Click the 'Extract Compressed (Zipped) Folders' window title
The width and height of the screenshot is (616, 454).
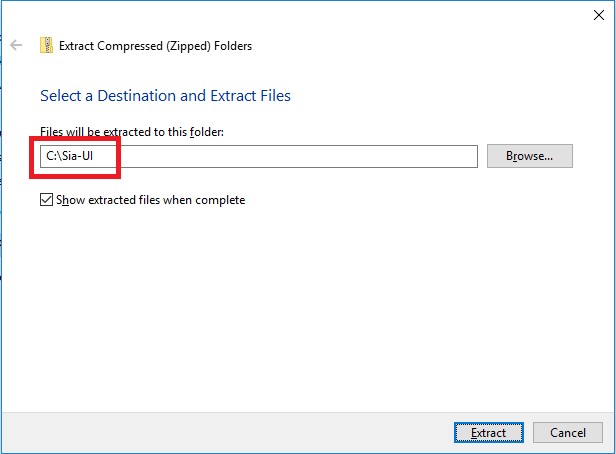coord(155,45)
